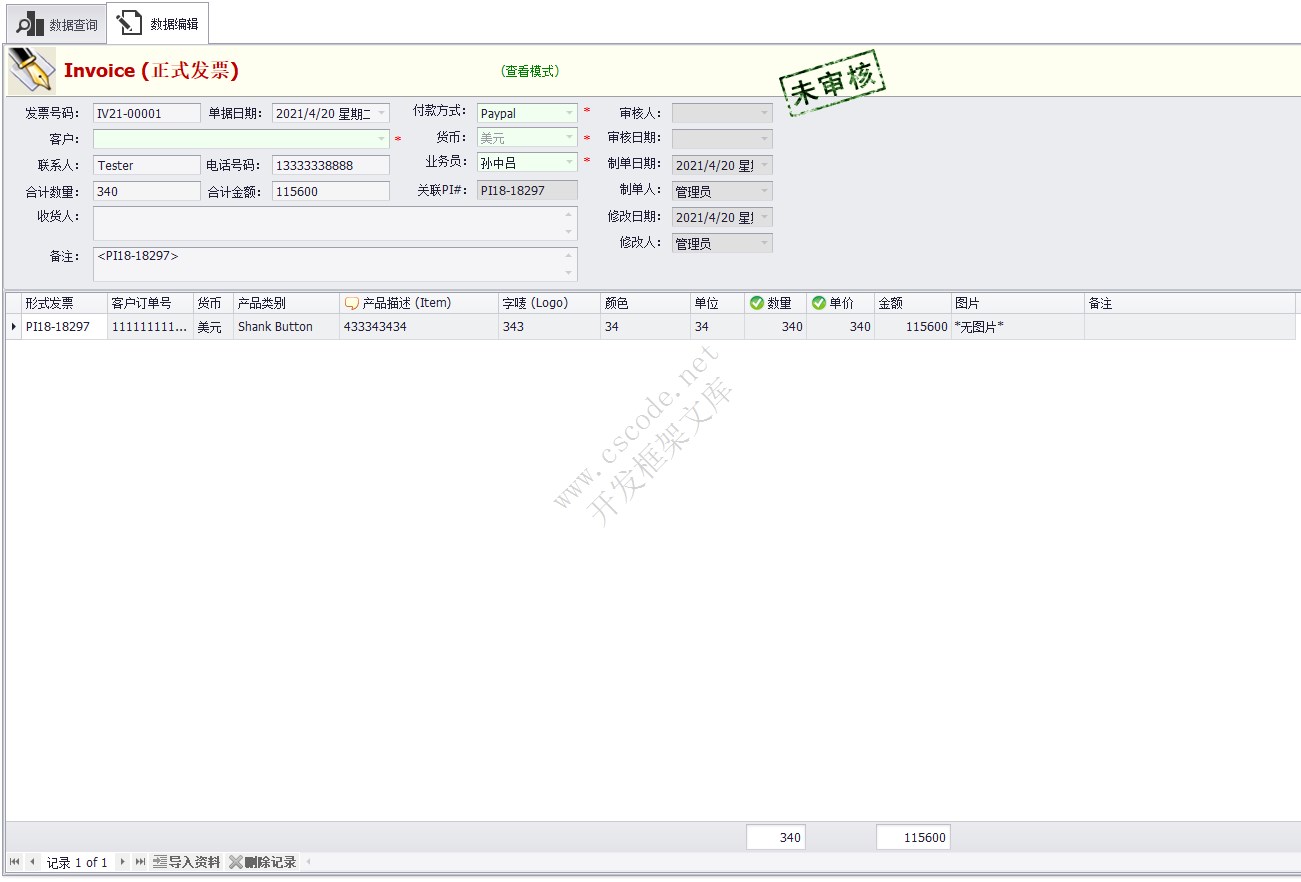Click the 备注 grid column header

pos(1190,303)
